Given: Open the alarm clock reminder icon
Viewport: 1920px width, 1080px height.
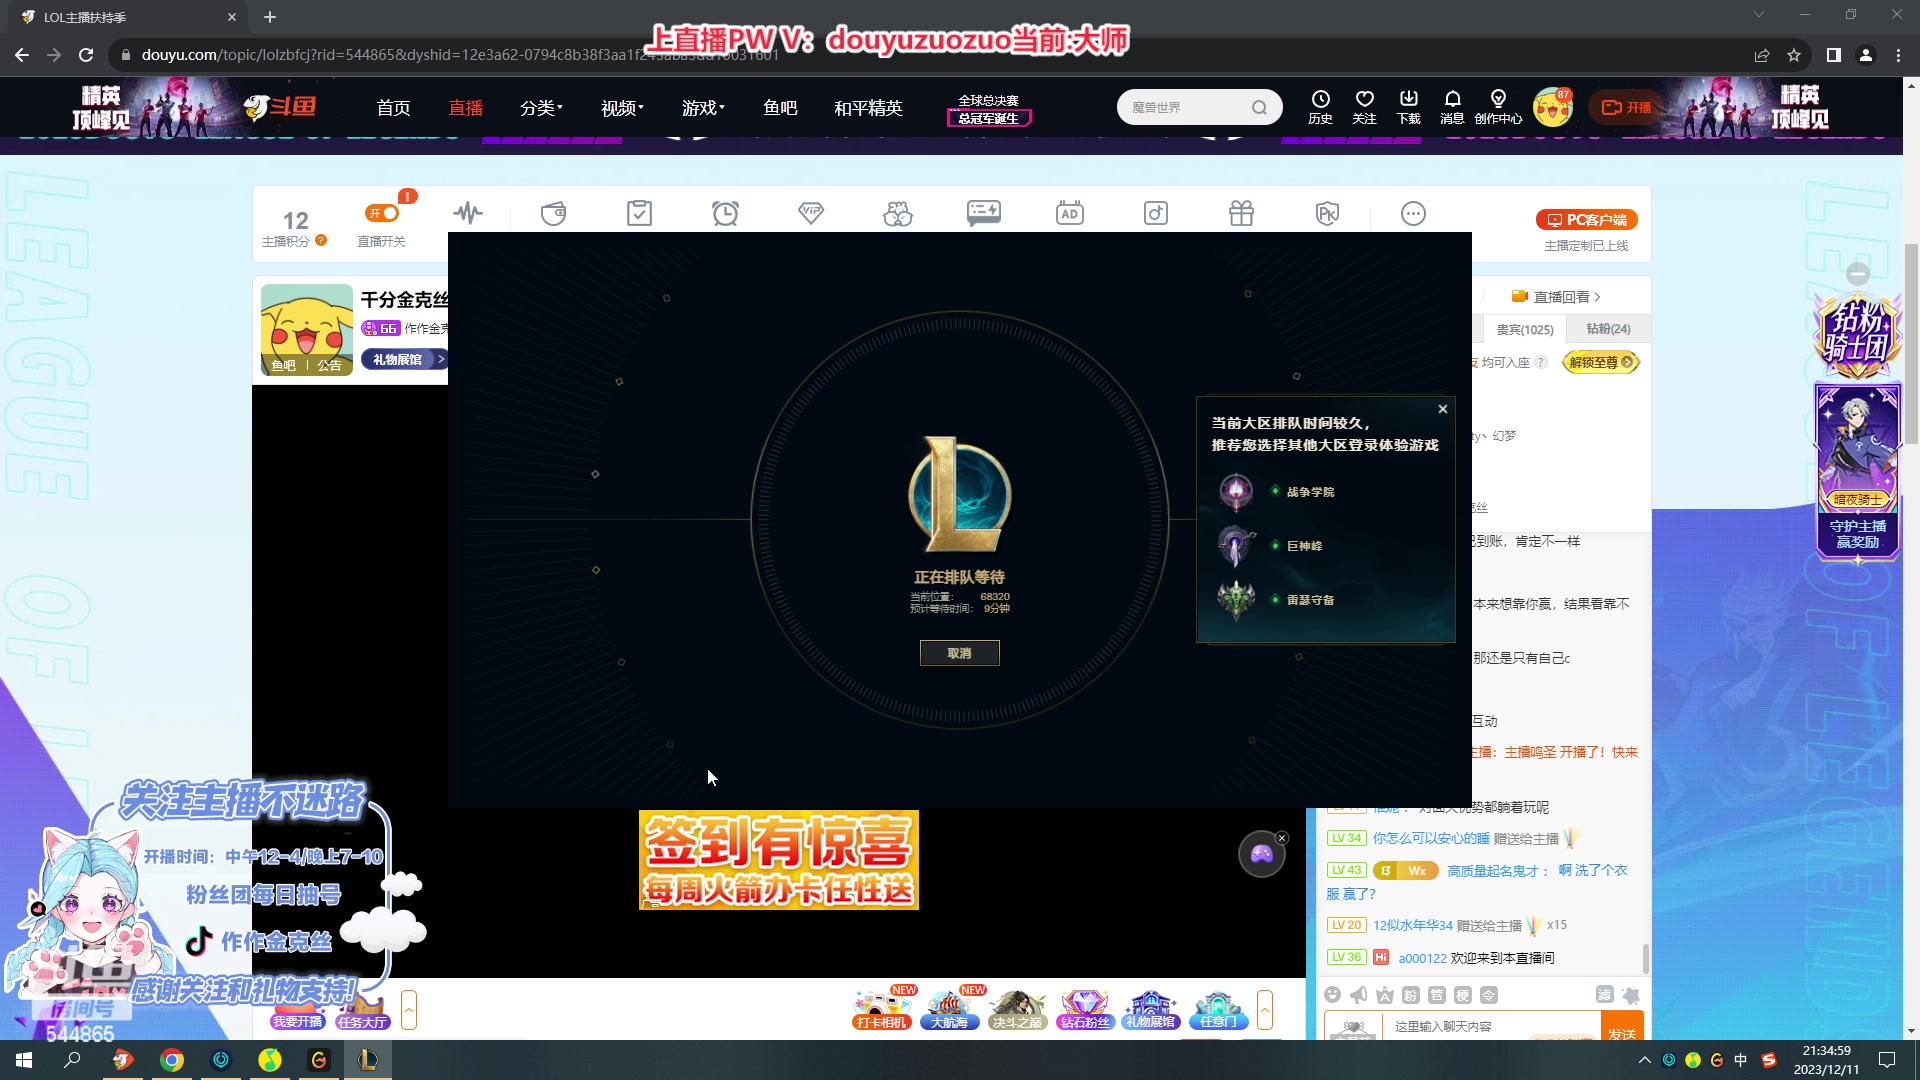Looking at the screenshot, I should (726, 213).
